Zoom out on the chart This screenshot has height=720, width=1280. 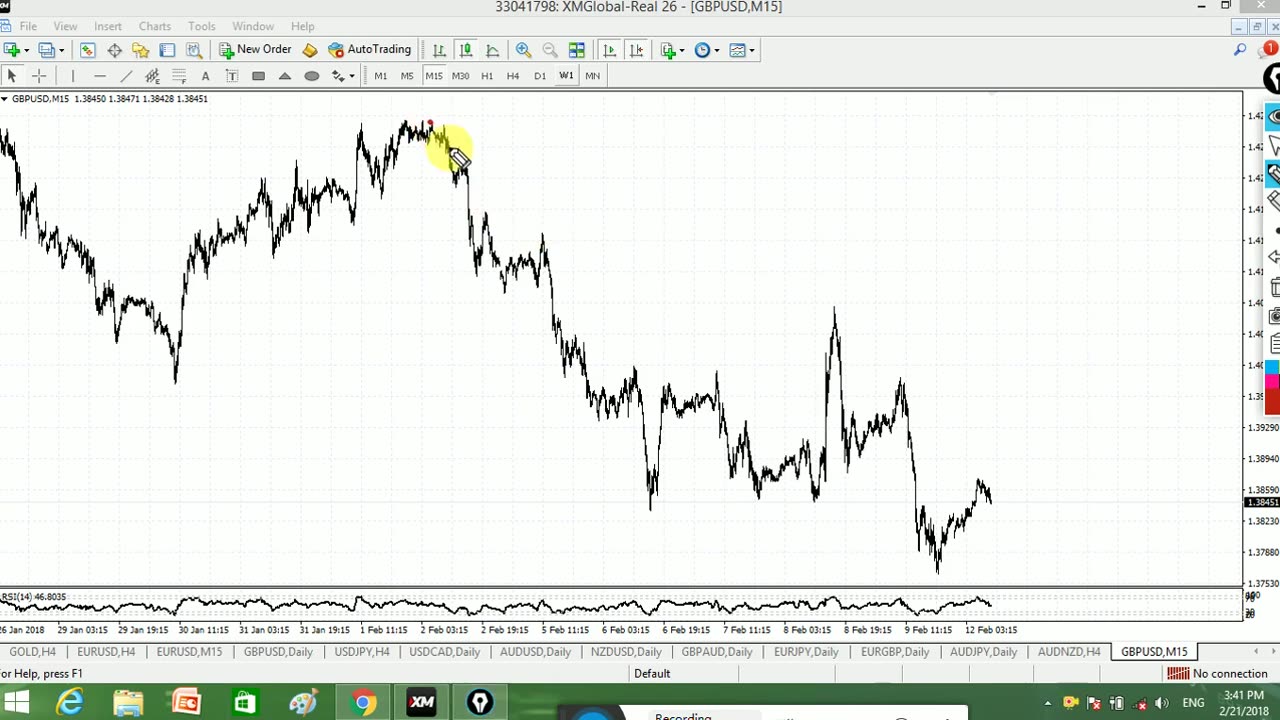549,50
